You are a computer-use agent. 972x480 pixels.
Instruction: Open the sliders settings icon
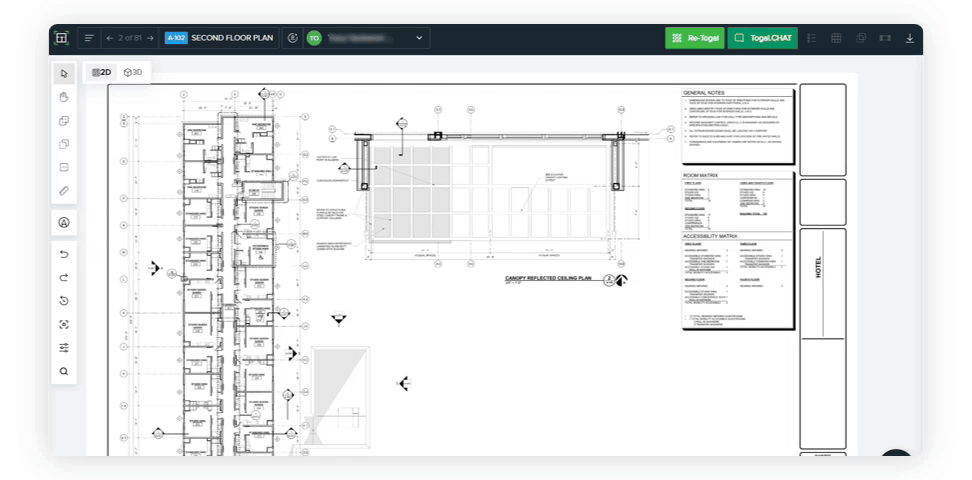point(64,348)
